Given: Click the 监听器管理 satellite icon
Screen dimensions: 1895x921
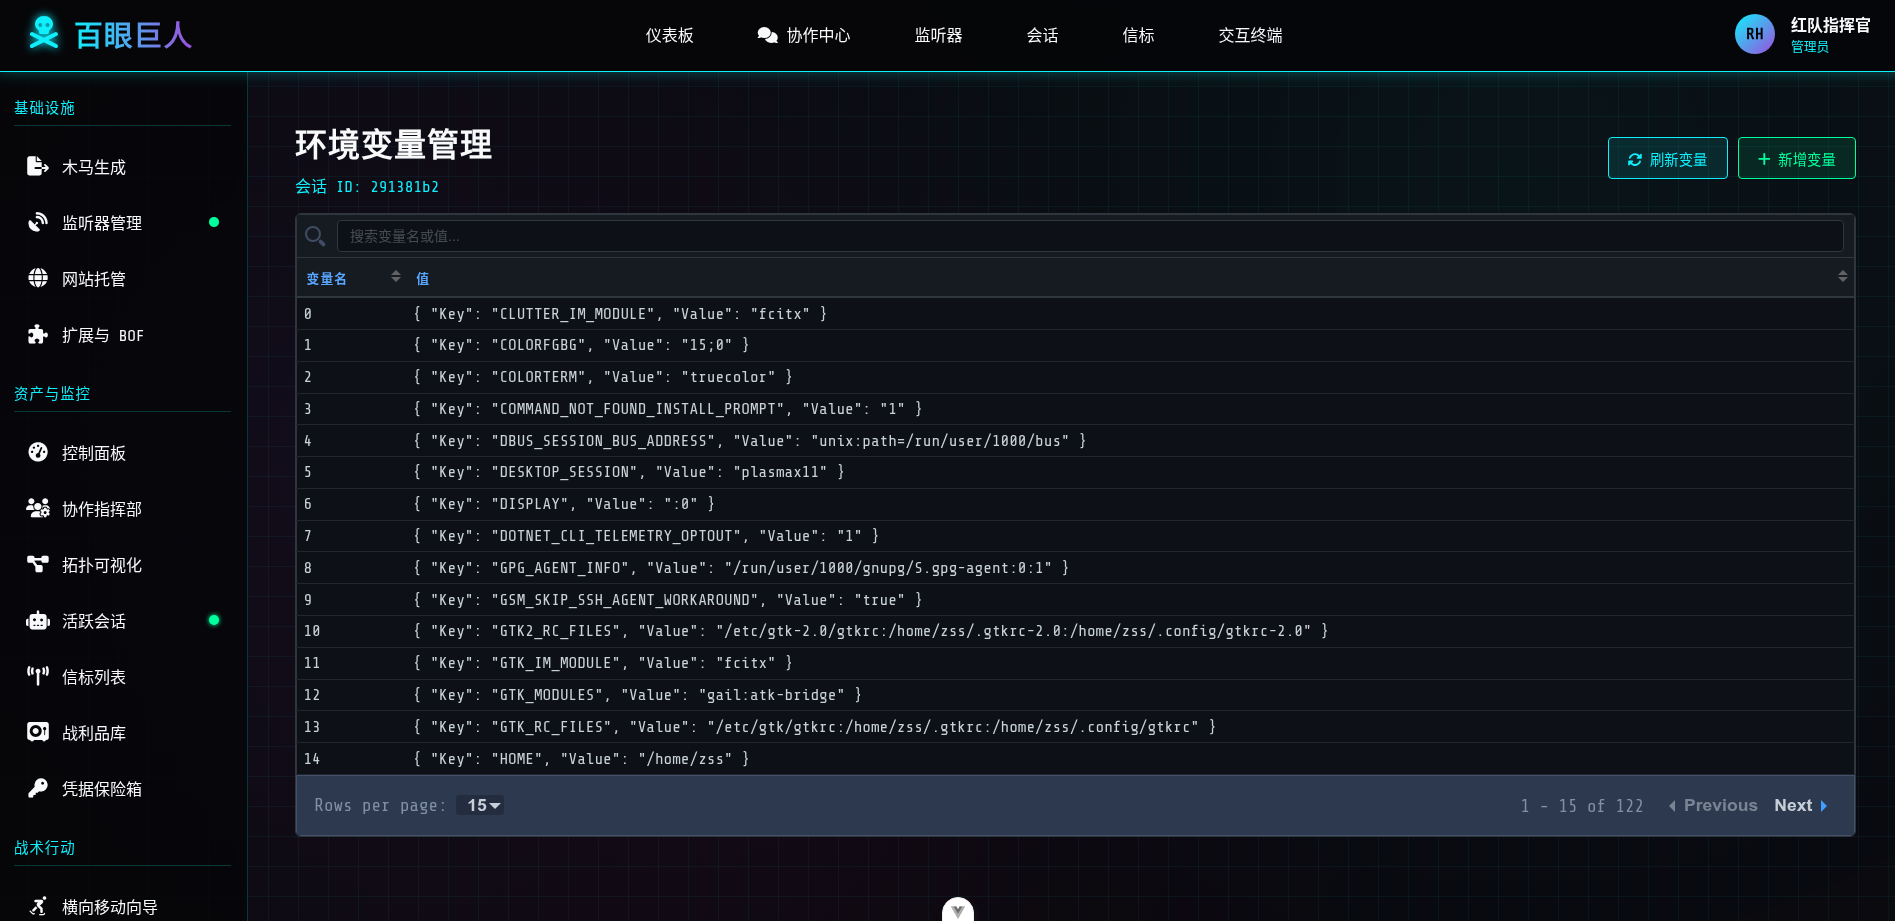Looking at the screenshot, I should 38,223.
